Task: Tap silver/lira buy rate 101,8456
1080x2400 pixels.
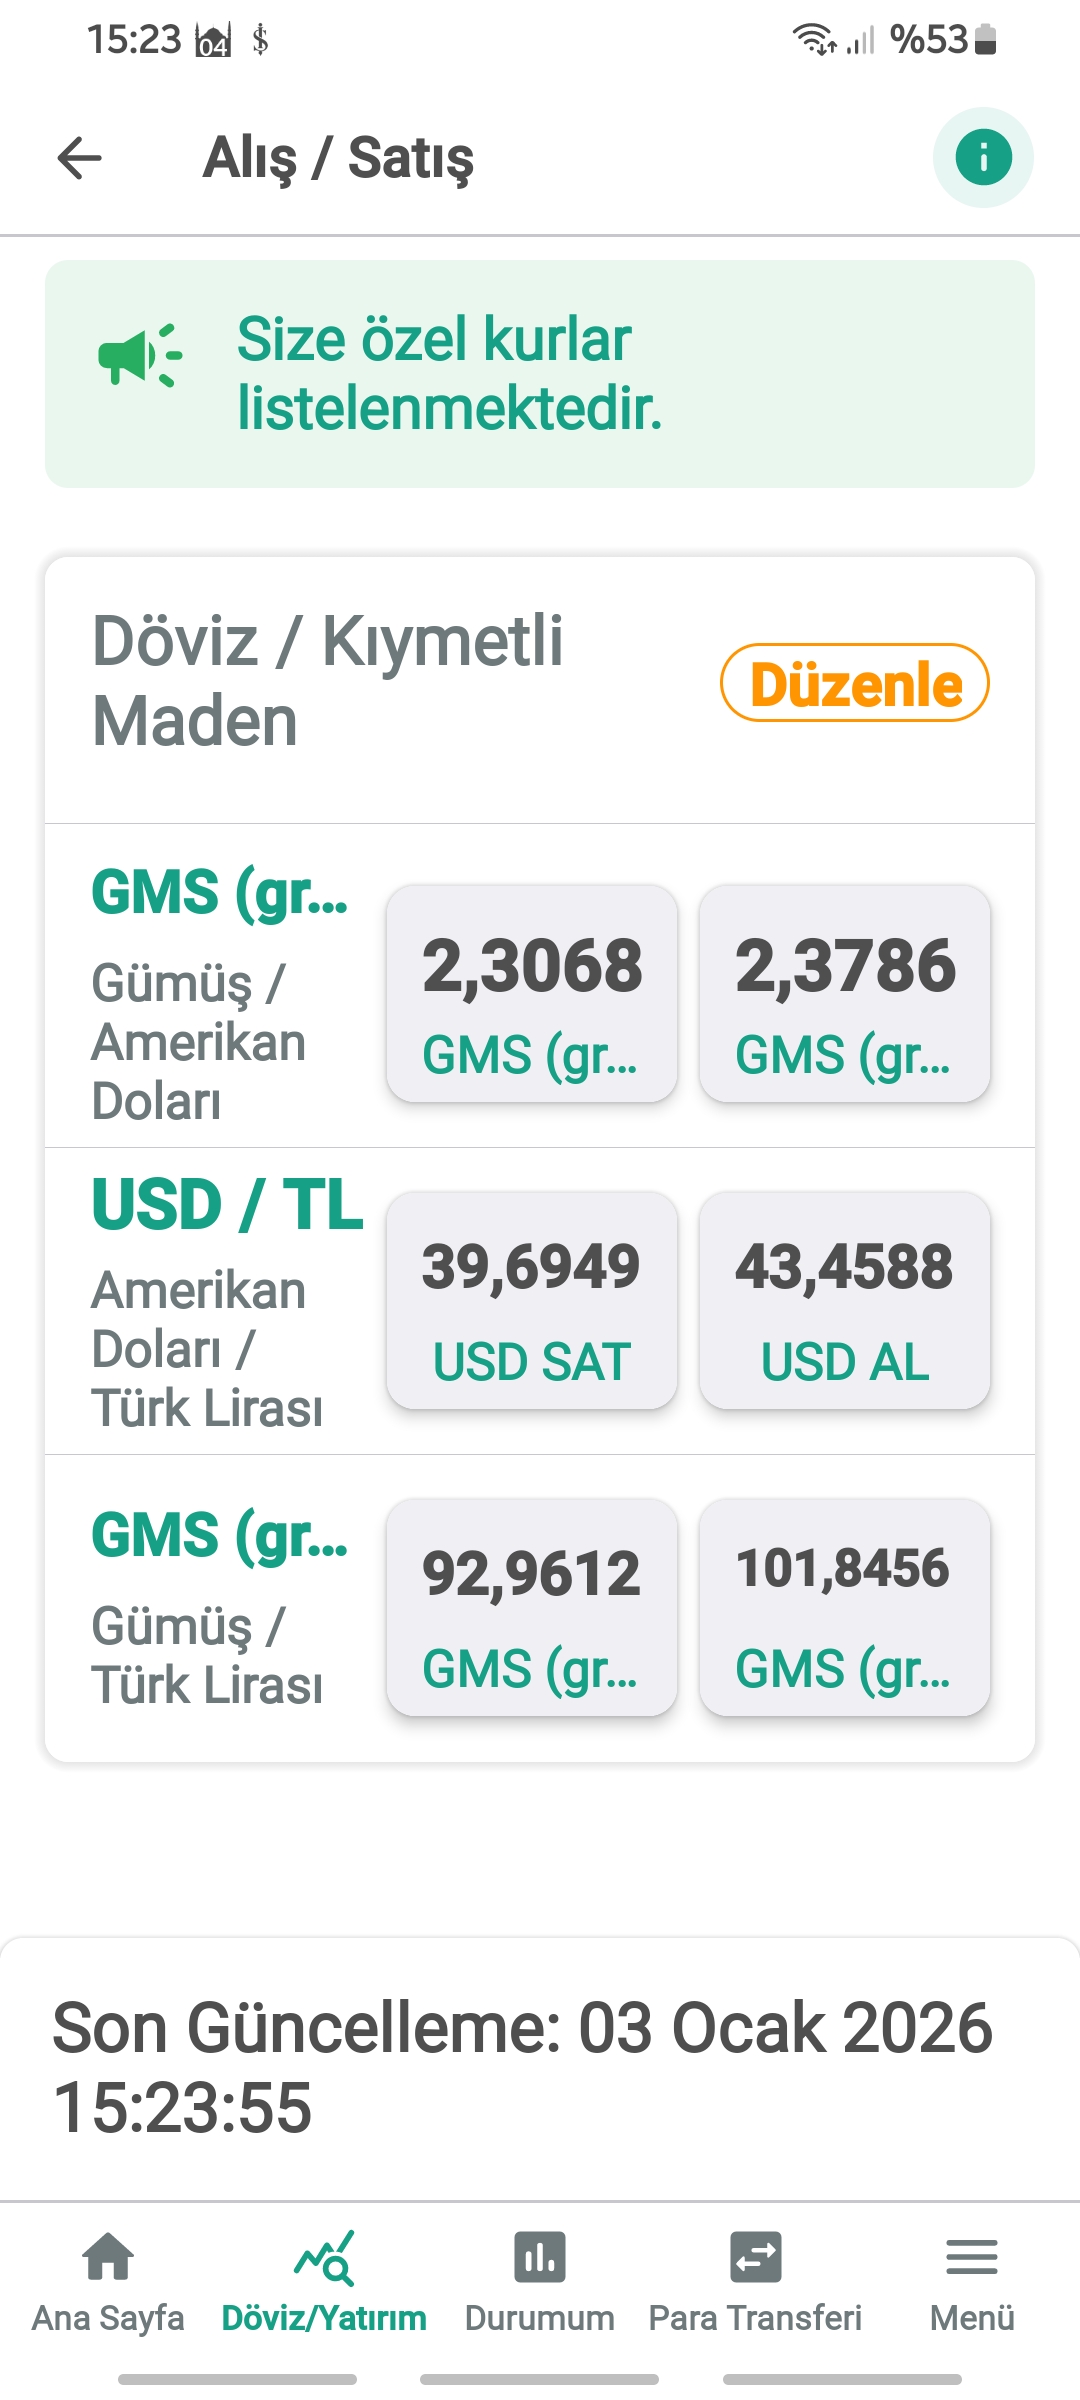Action: (845, 1607)
